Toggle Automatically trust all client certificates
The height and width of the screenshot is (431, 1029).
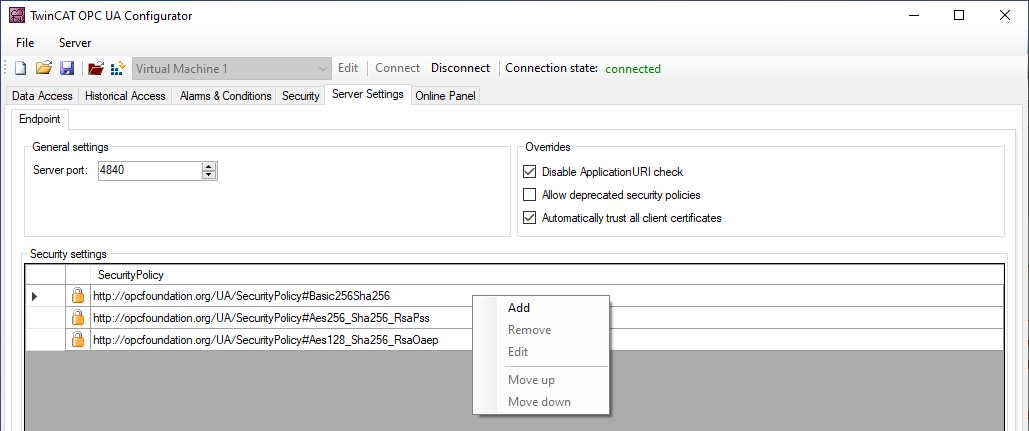[530, 218]
